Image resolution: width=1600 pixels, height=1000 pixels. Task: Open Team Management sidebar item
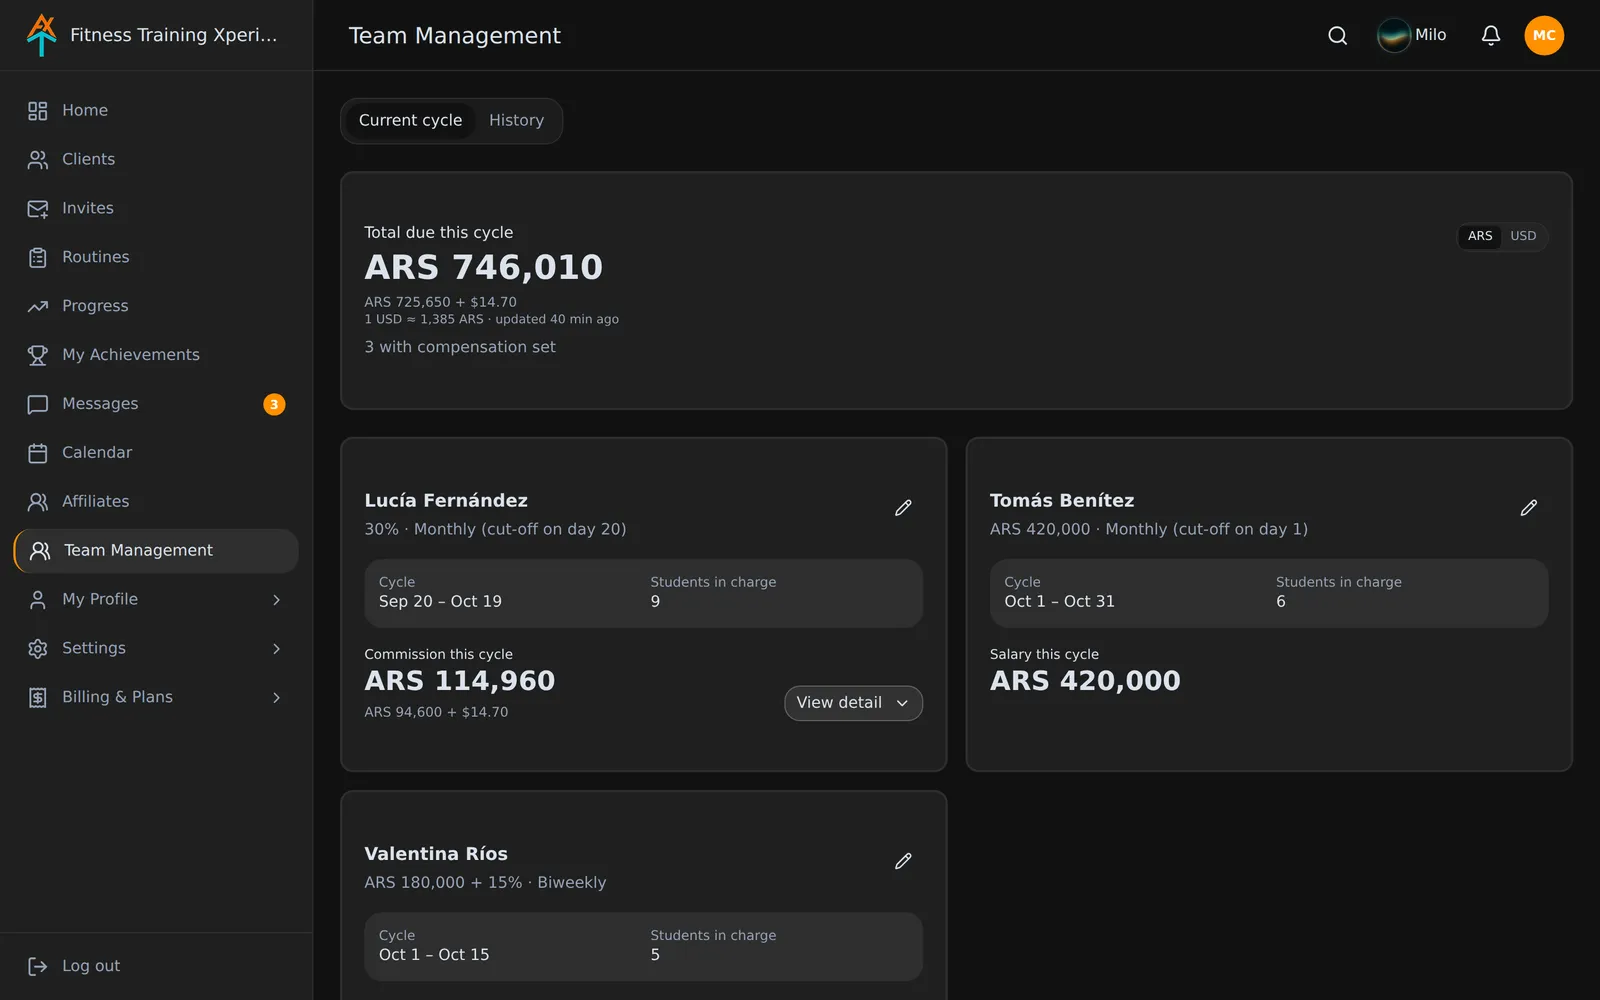(156, 551)
